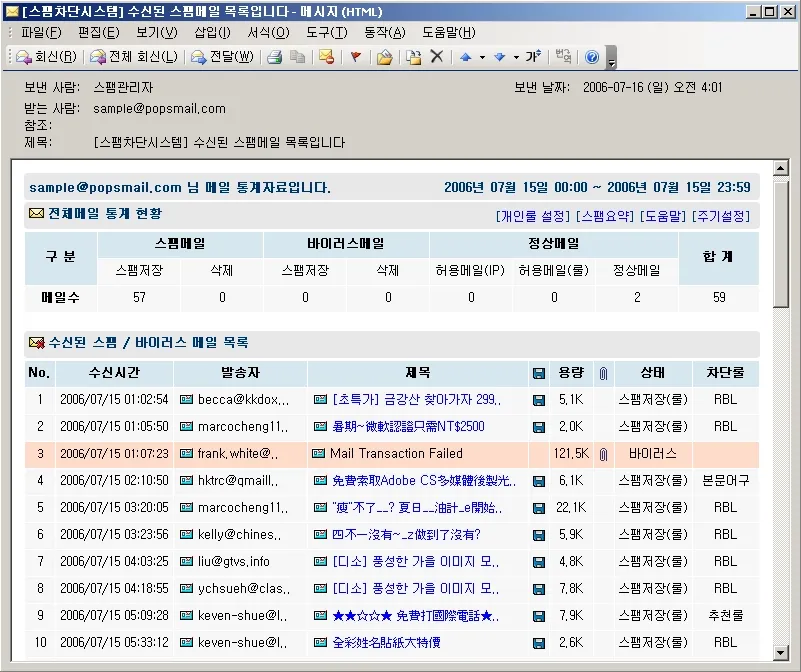801x672 pixels.
Task: Delete the message with the X icon
Action: 437,57
